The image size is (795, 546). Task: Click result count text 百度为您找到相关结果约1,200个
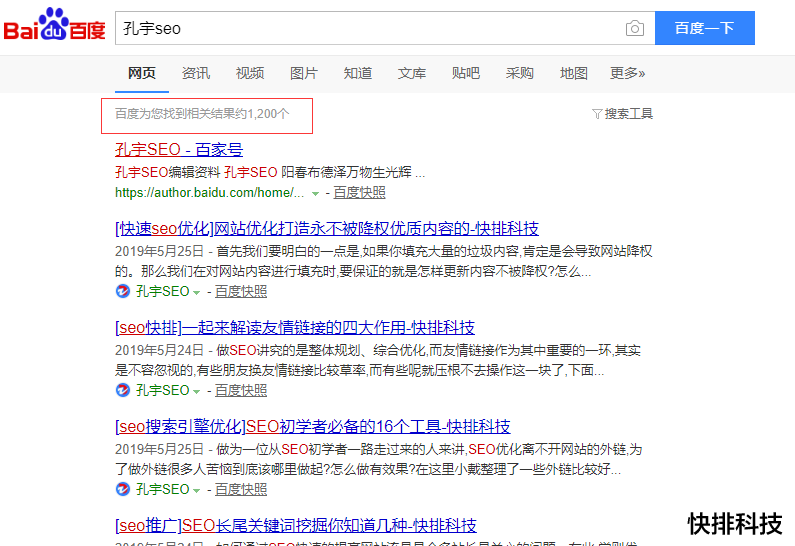202,114
